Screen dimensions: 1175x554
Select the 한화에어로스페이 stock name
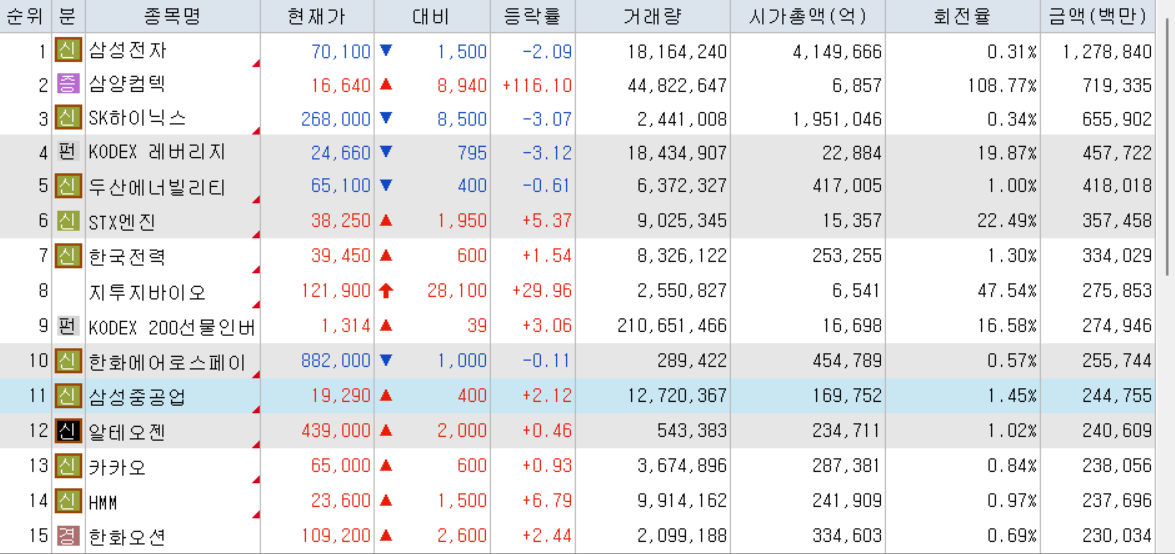[168, 363]
